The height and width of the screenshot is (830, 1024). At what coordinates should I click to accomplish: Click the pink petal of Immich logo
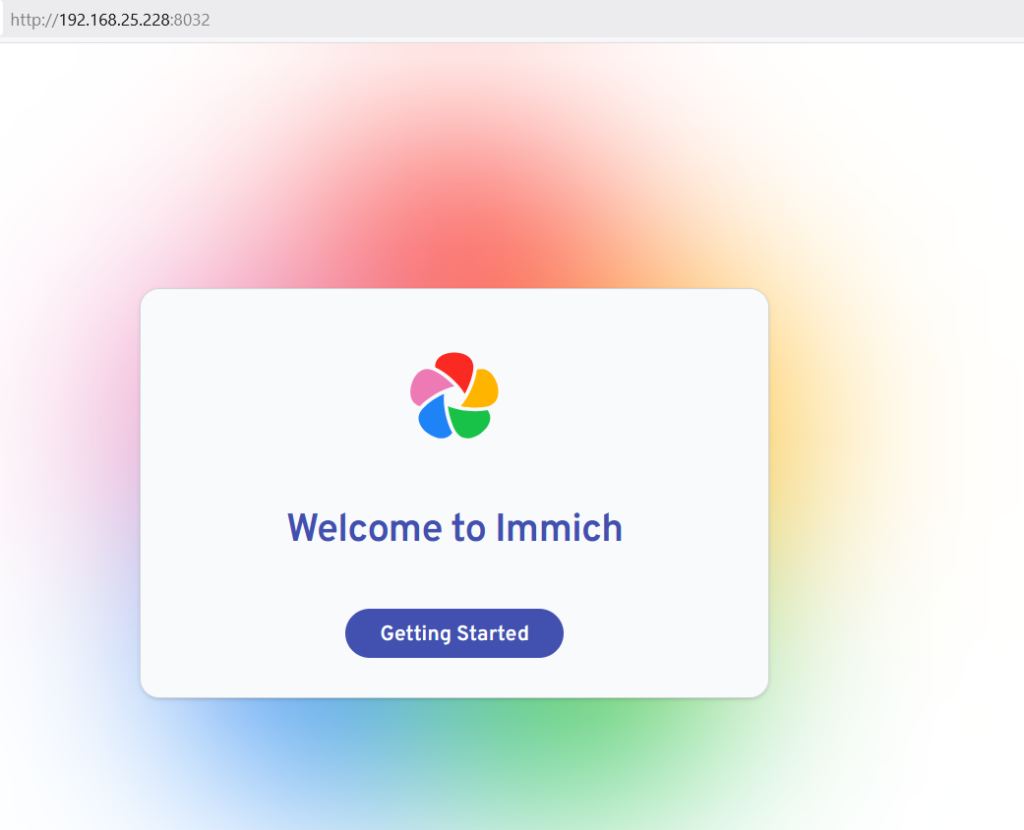(428, 385)
